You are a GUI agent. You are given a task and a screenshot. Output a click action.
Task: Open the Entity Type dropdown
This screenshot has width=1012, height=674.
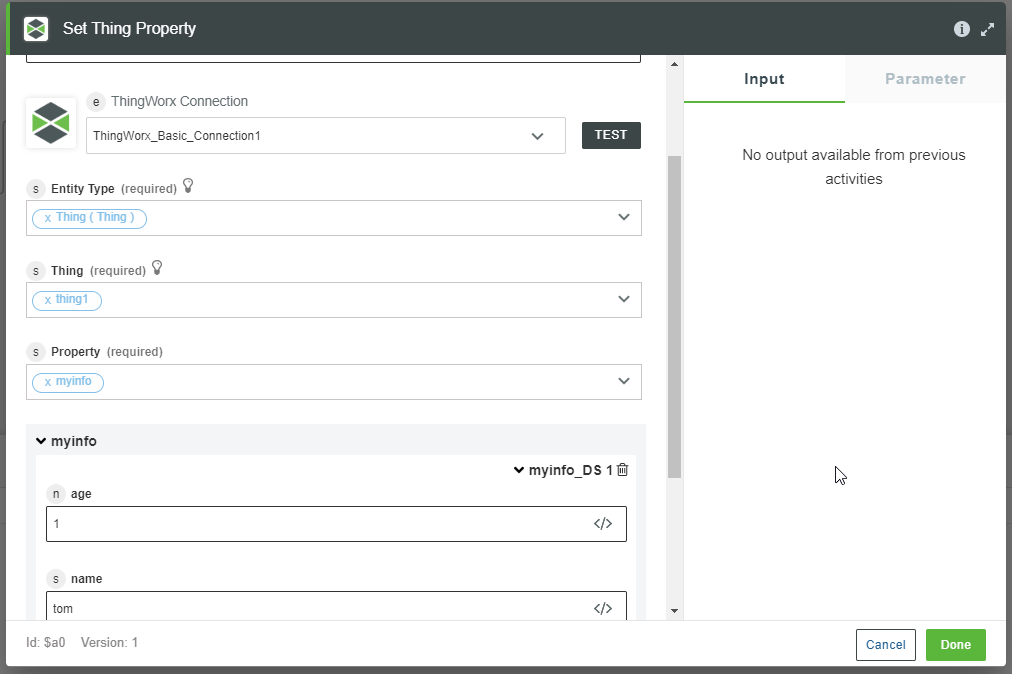tap(624, 217)
